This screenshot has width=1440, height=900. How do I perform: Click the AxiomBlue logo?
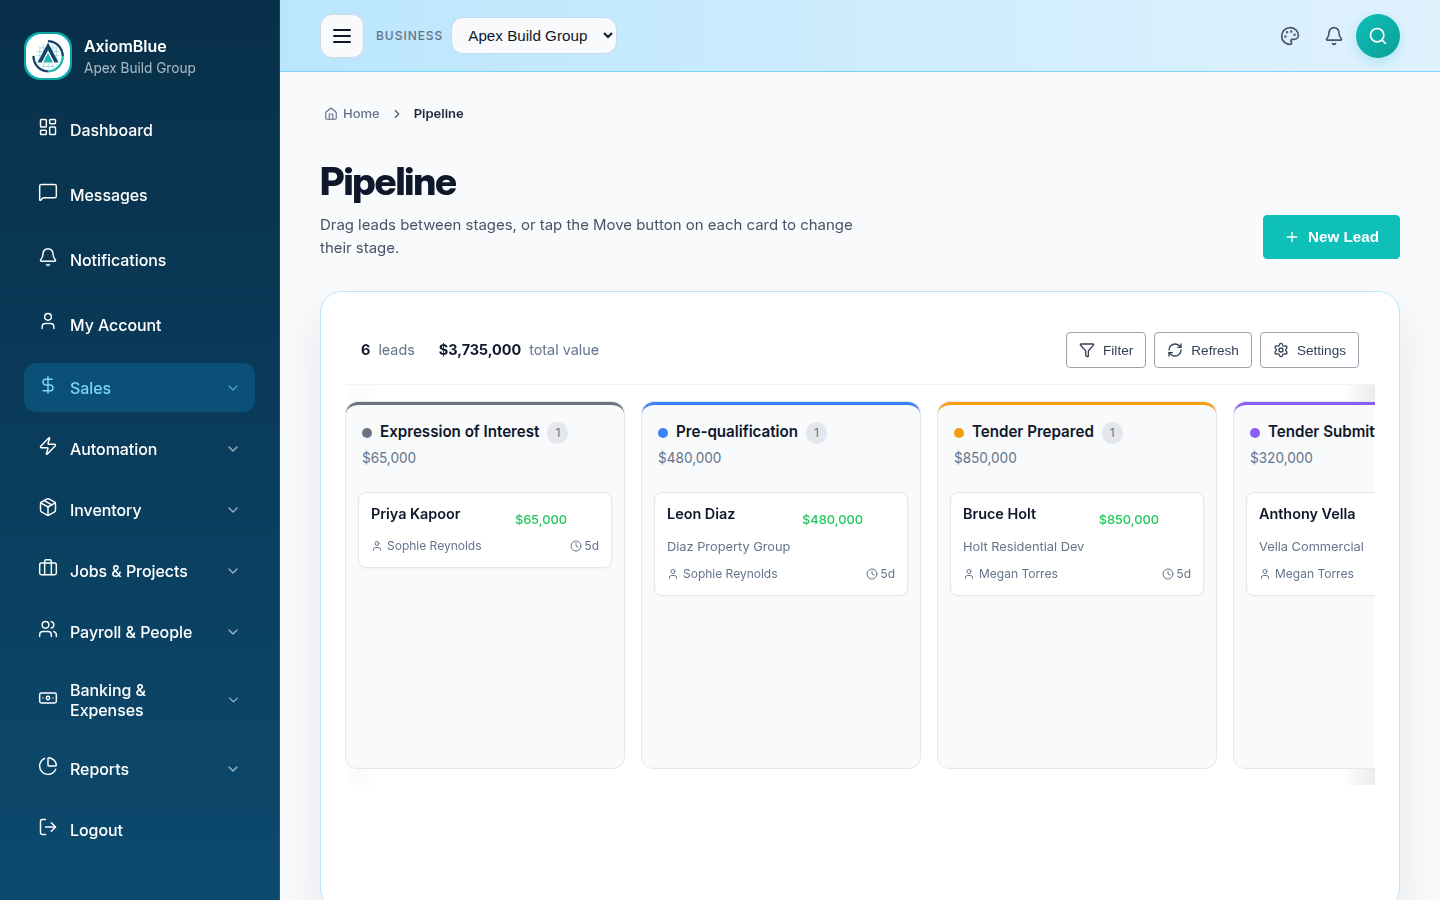(47, 56)
